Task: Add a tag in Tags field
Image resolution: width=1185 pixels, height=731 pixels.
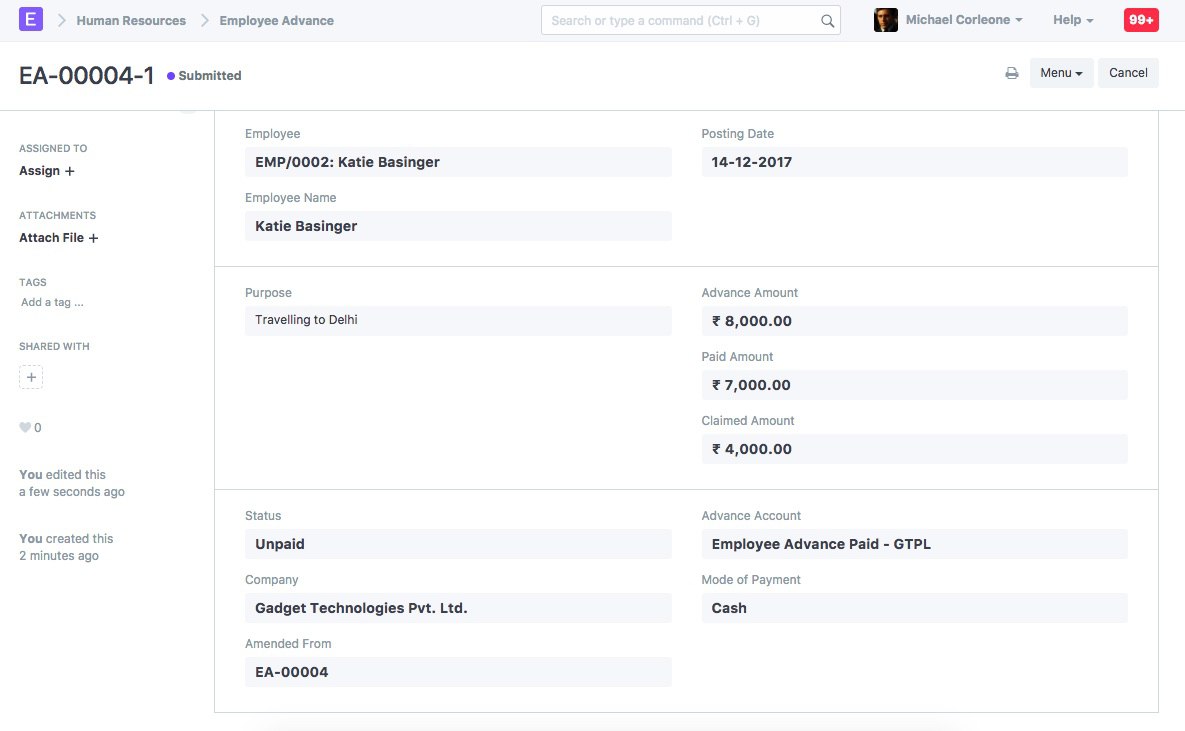Action: tap(52, 302)
